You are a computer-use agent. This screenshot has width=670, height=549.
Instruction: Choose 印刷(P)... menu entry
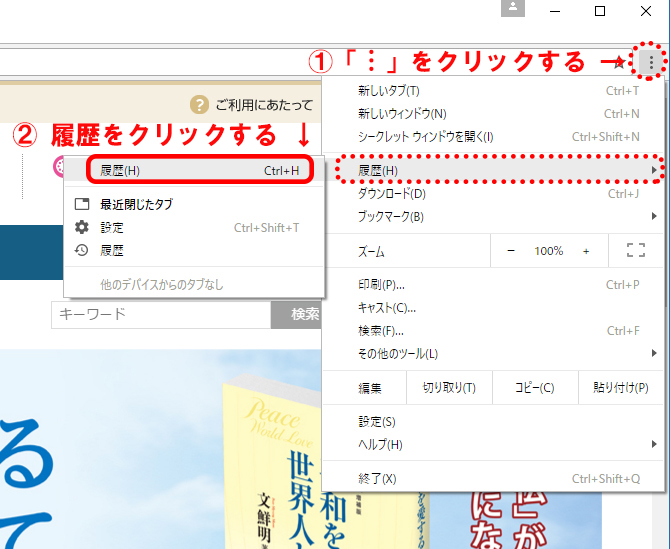[x=493, y=285]
